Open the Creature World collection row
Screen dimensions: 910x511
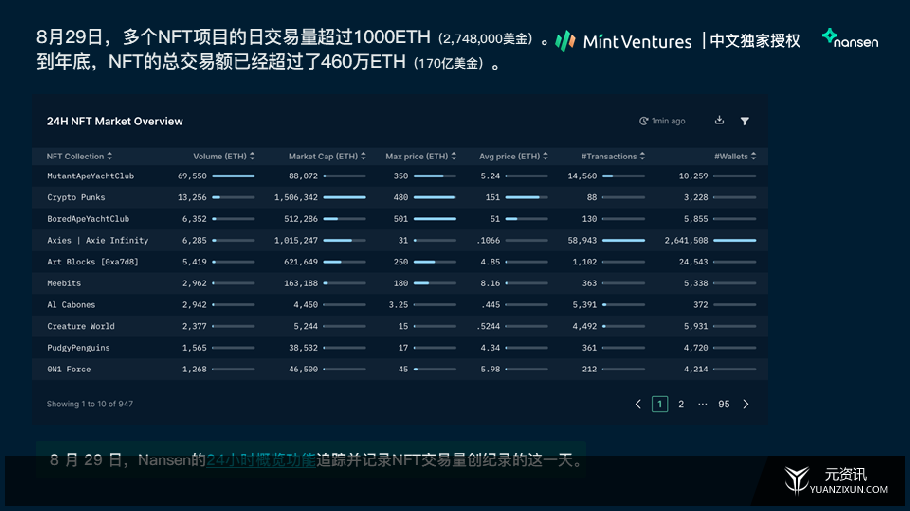(x=400, y=326)
